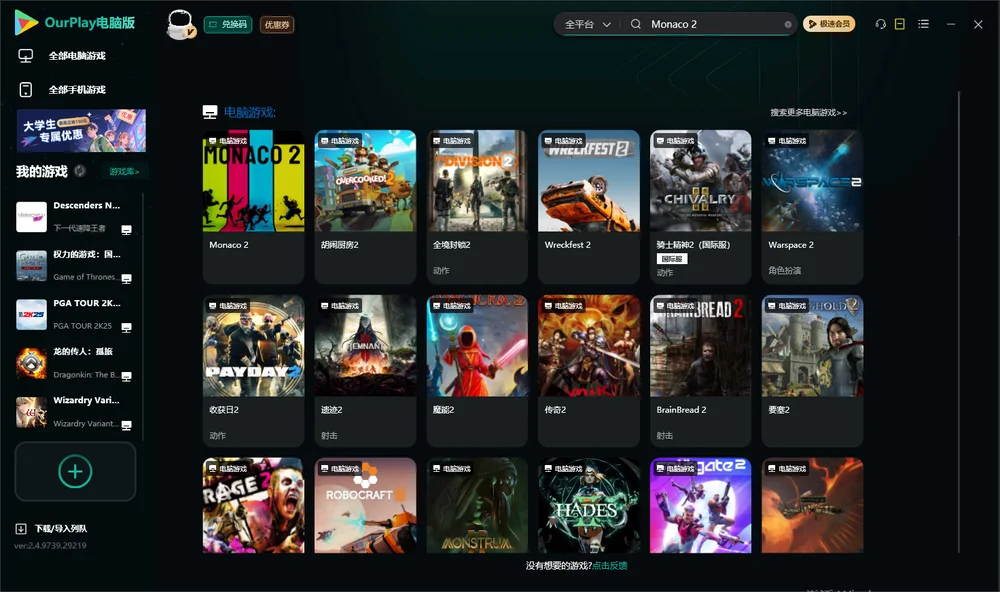Select Descenders Next in my games list
This screenshot has height=592, width=1000.
(x=75, y=216)
